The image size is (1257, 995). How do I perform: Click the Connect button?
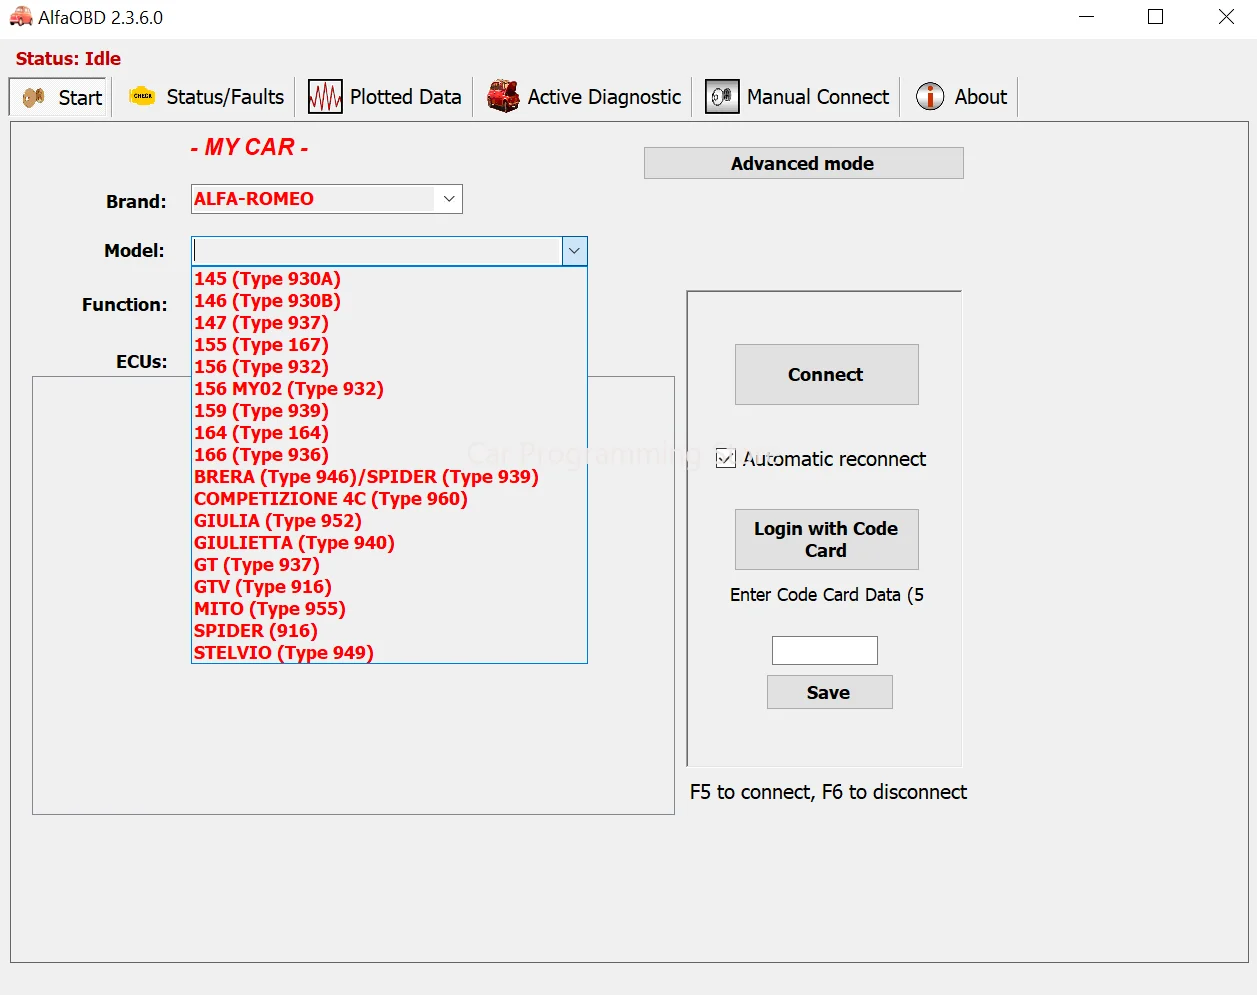(x=826, y=374)
